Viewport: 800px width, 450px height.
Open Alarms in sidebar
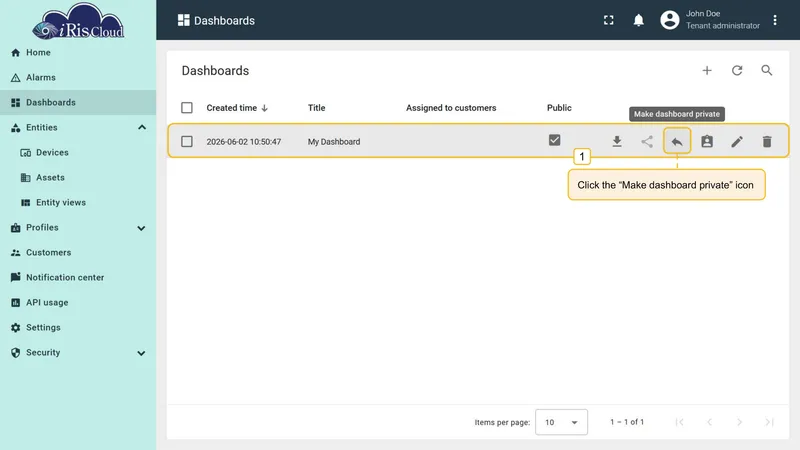pos(78,77)
